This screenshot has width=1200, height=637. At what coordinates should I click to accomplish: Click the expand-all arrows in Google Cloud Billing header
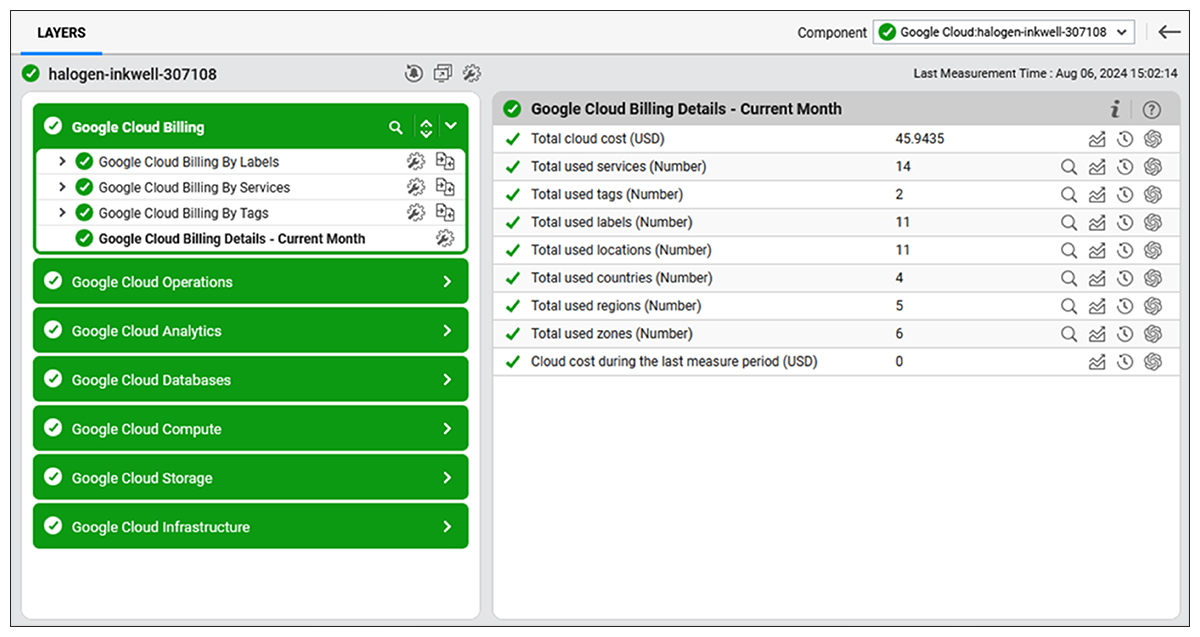[x=426, y=127]
